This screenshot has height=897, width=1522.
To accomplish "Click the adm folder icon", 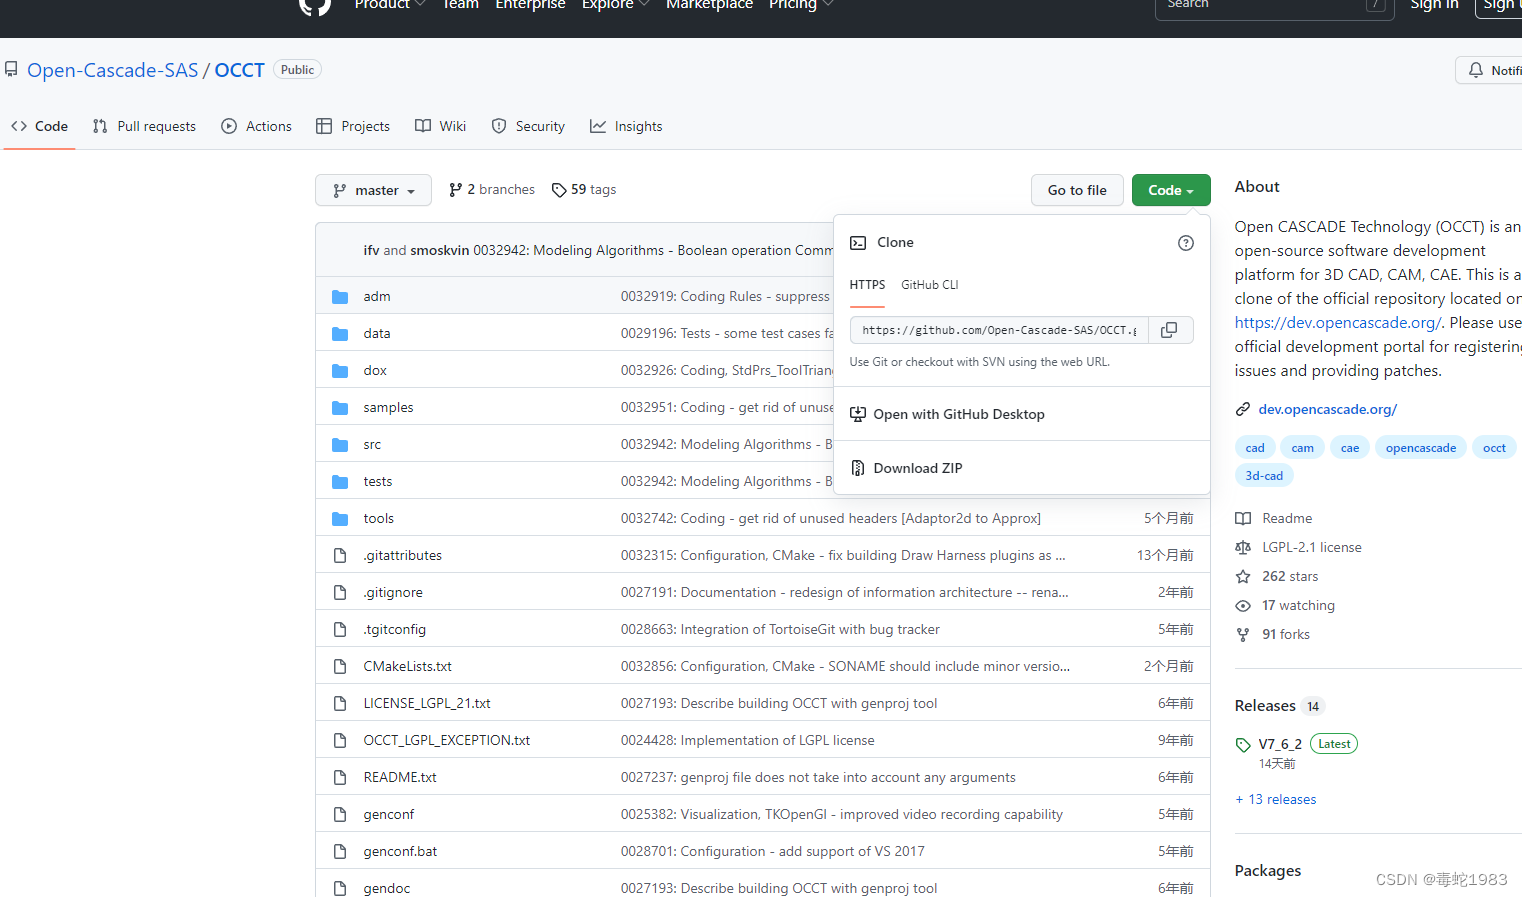I will pyautogui.click(x=340, y=297).
